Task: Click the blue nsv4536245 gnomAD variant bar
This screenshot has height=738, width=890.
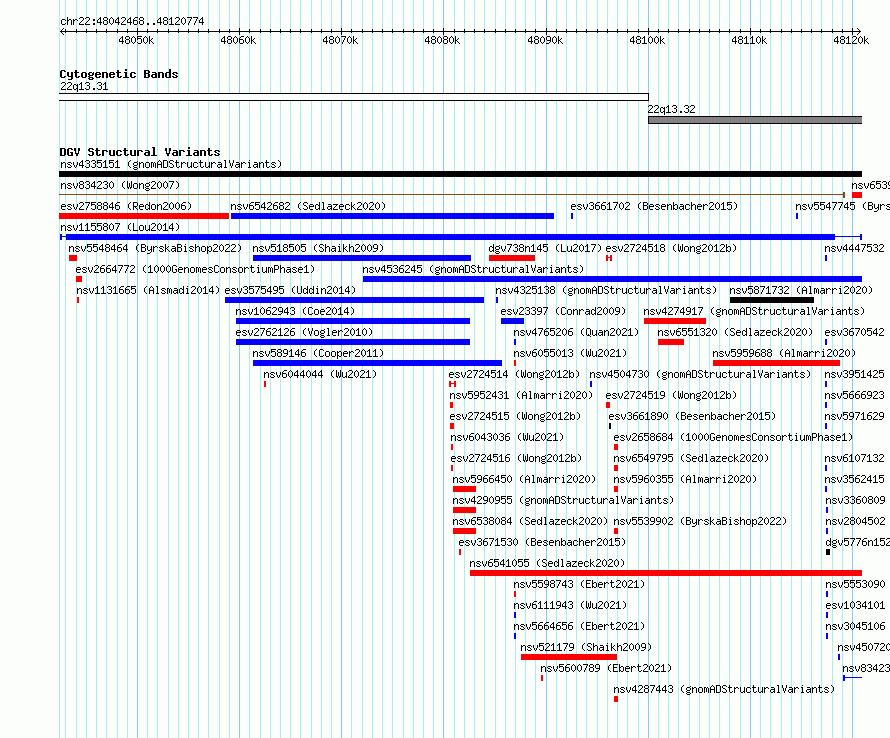Action: coord(612,279)
